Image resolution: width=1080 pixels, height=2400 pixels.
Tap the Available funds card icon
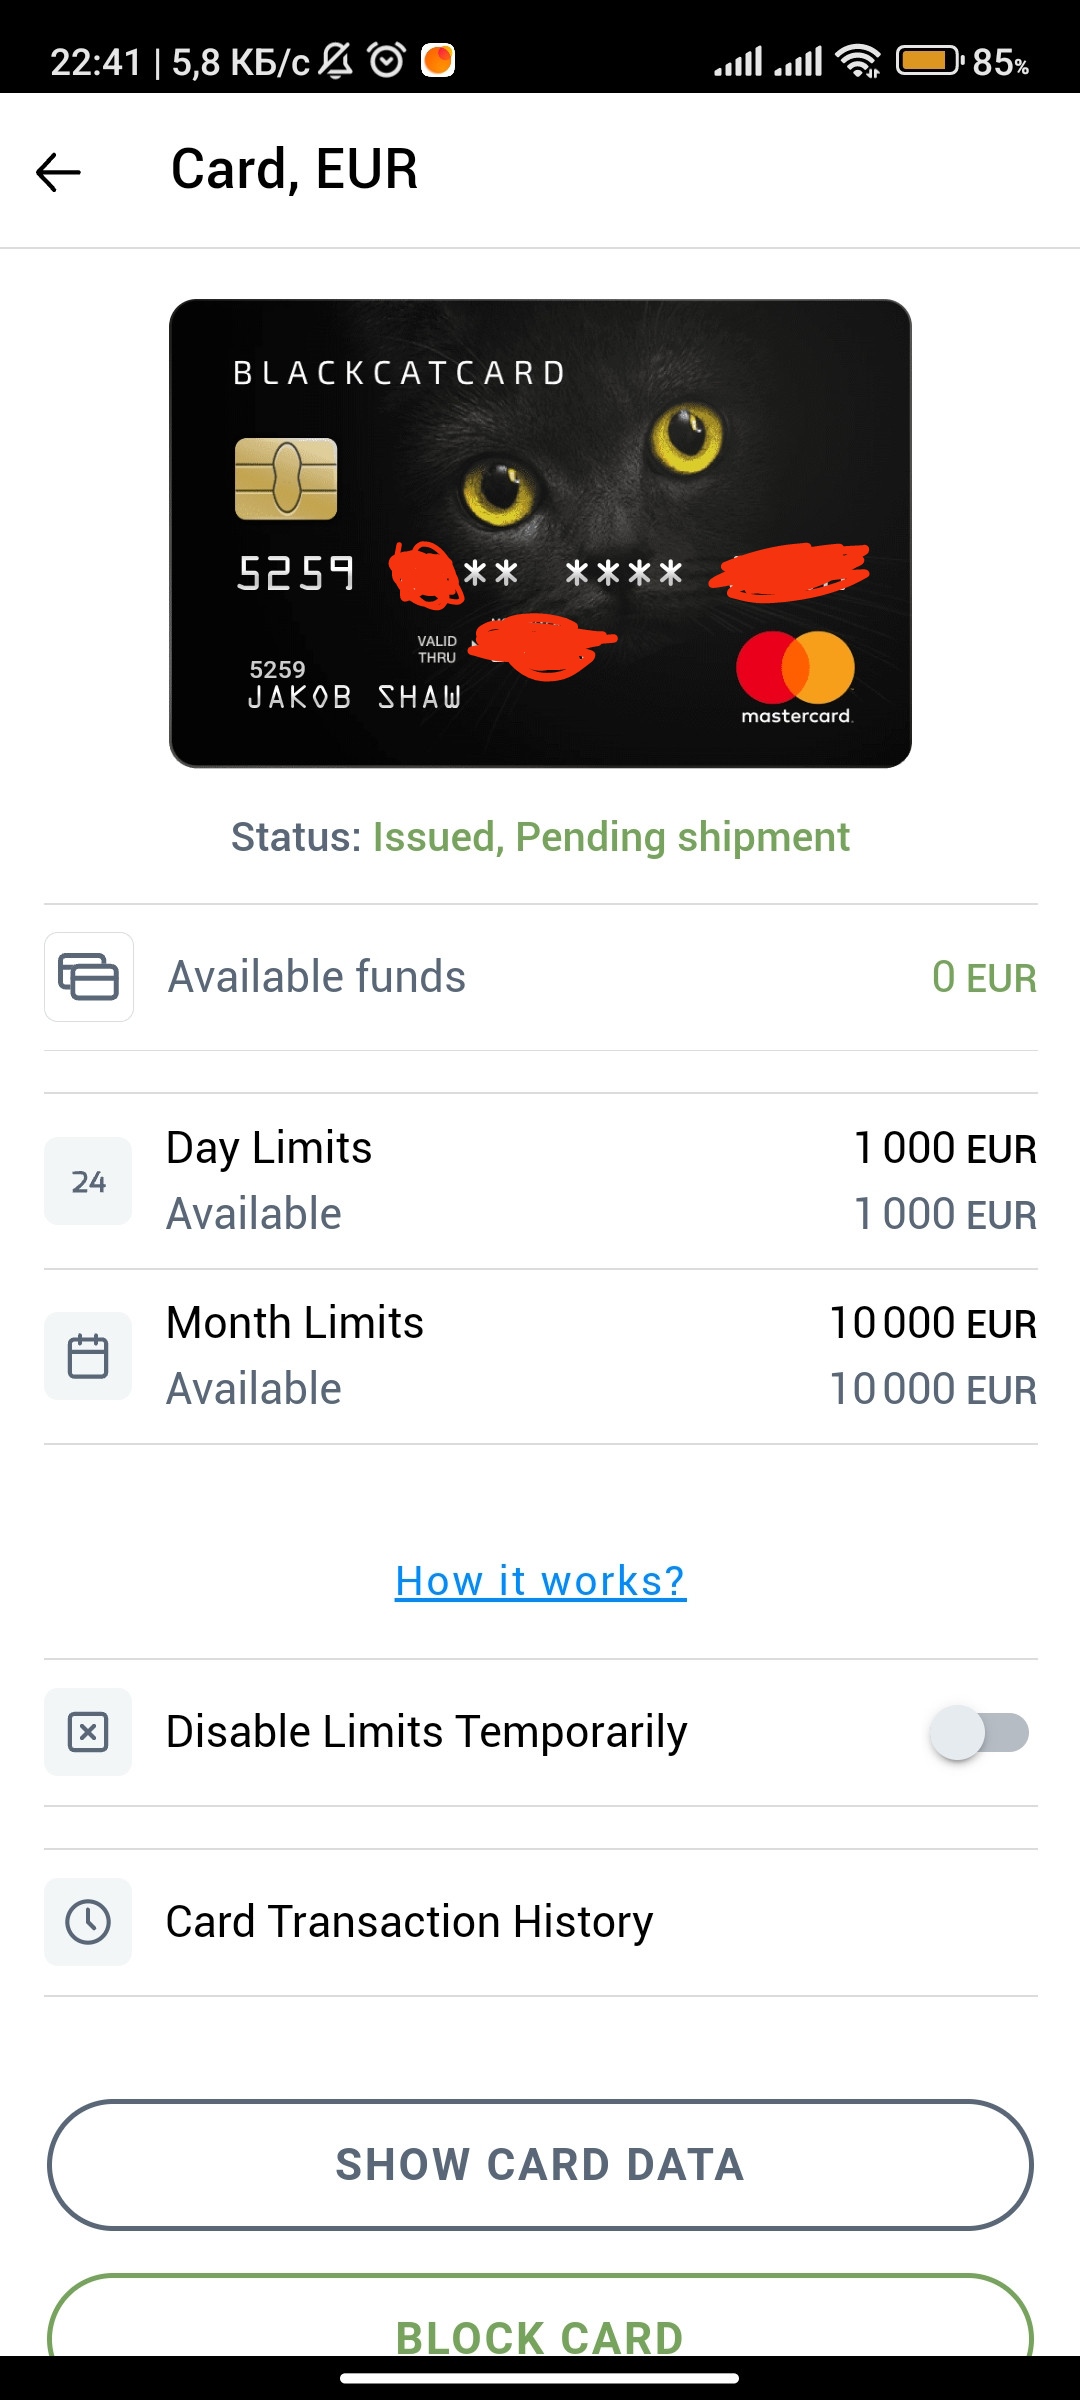[x=89, y=977]
